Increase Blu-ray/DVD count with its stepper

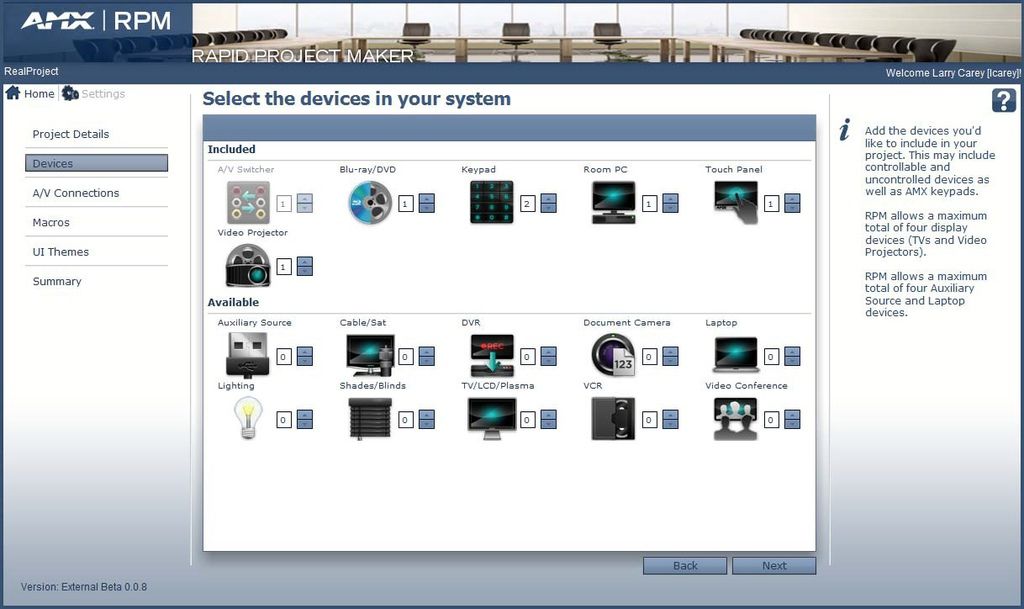426,199
